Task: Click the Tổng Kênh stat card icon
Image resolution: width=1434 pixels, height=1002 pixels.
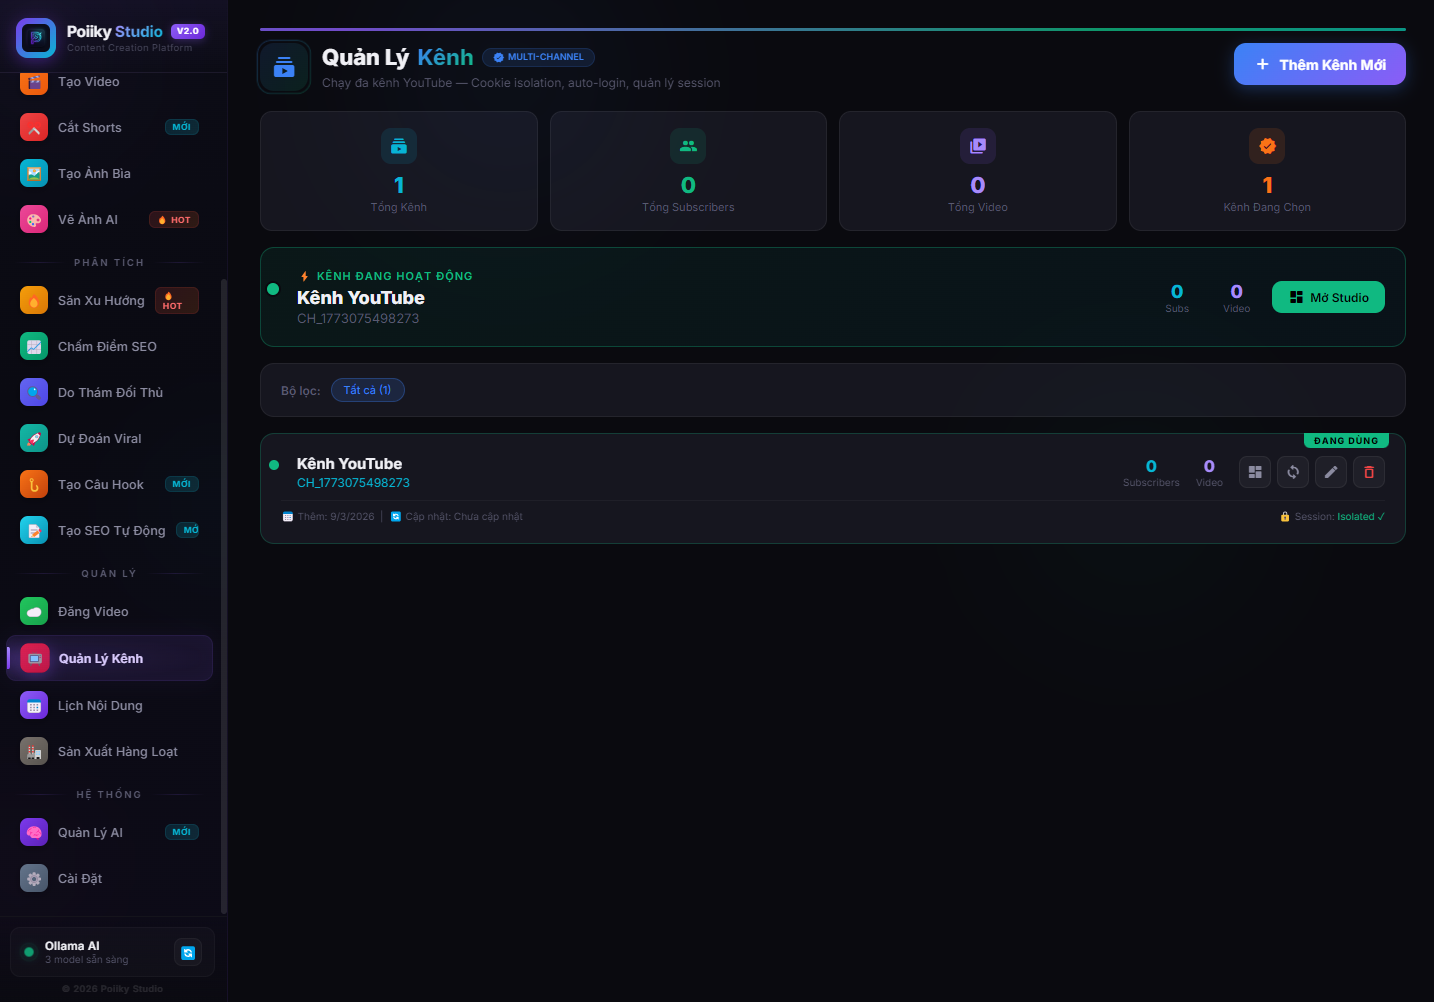Action: pyautogui.click(x=399, y=146)
